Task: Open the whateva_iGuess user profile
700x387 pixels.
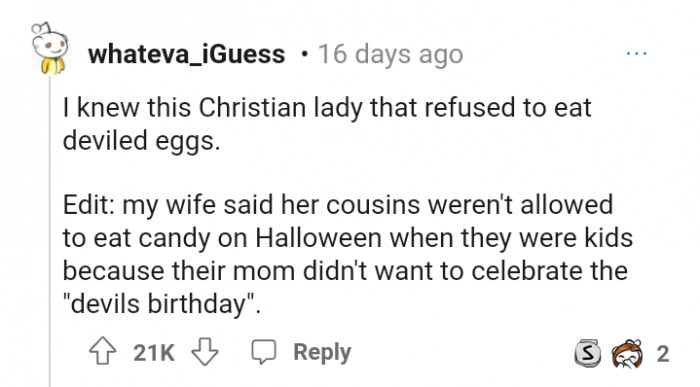Action: (186, 54)
